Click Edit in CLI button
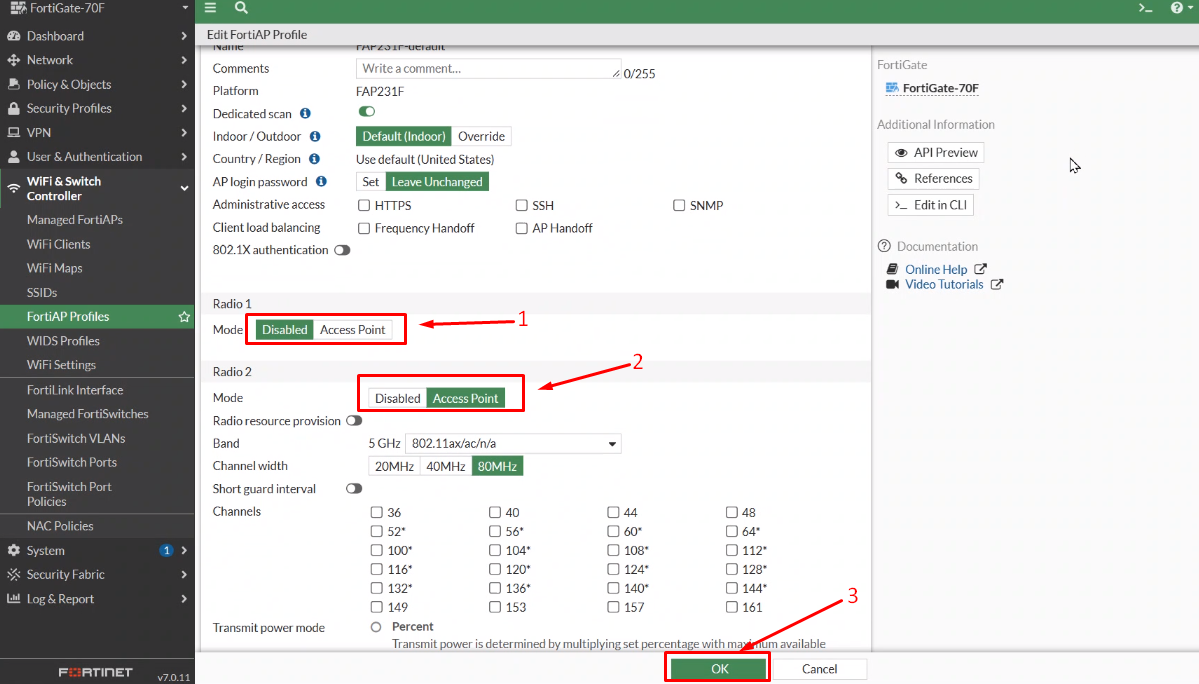 (x=931, y=205)
